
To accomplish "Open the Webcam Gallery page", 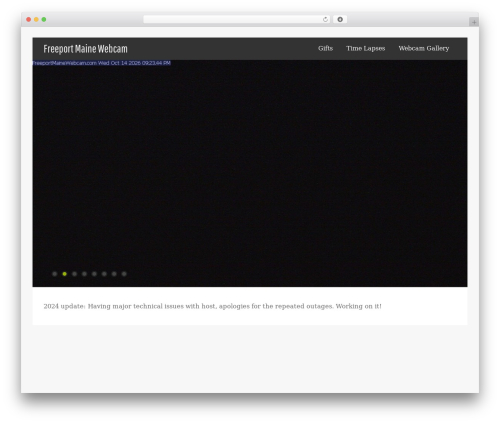I will pos(424,48).
